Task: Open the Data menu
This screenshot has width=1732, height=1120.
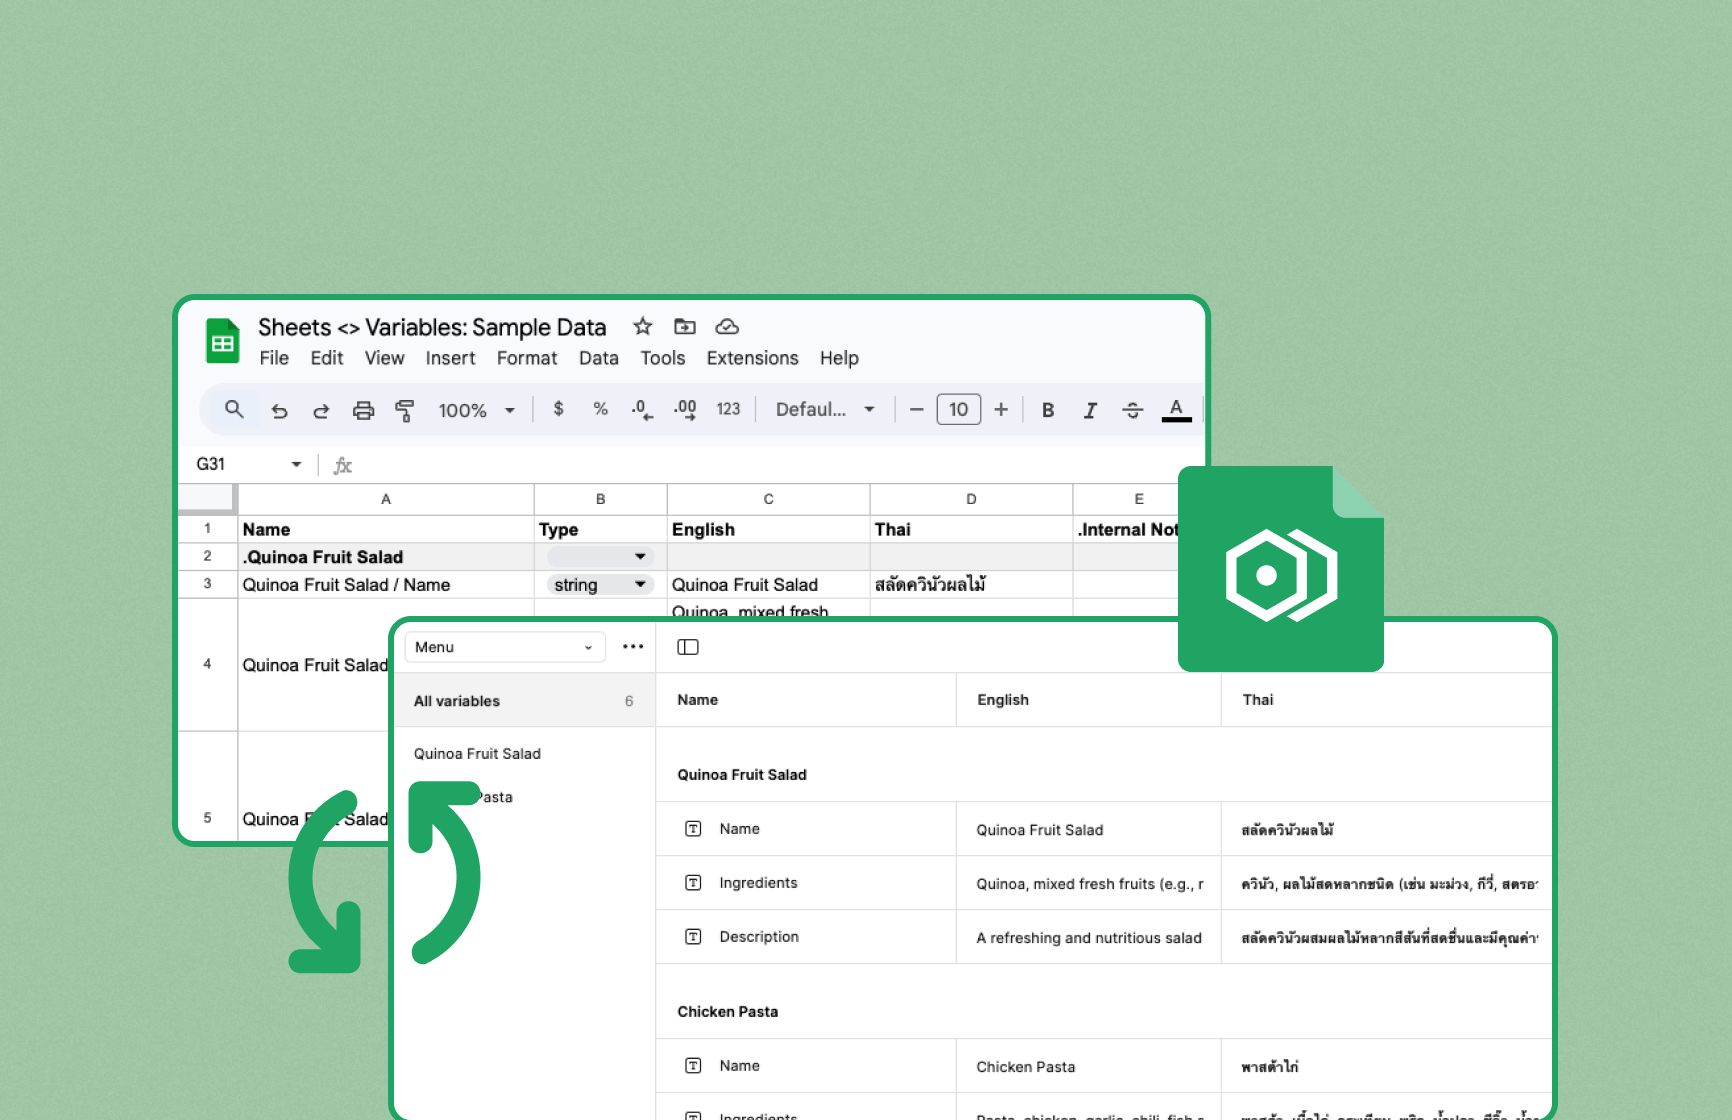Action: tap(599, 358)
